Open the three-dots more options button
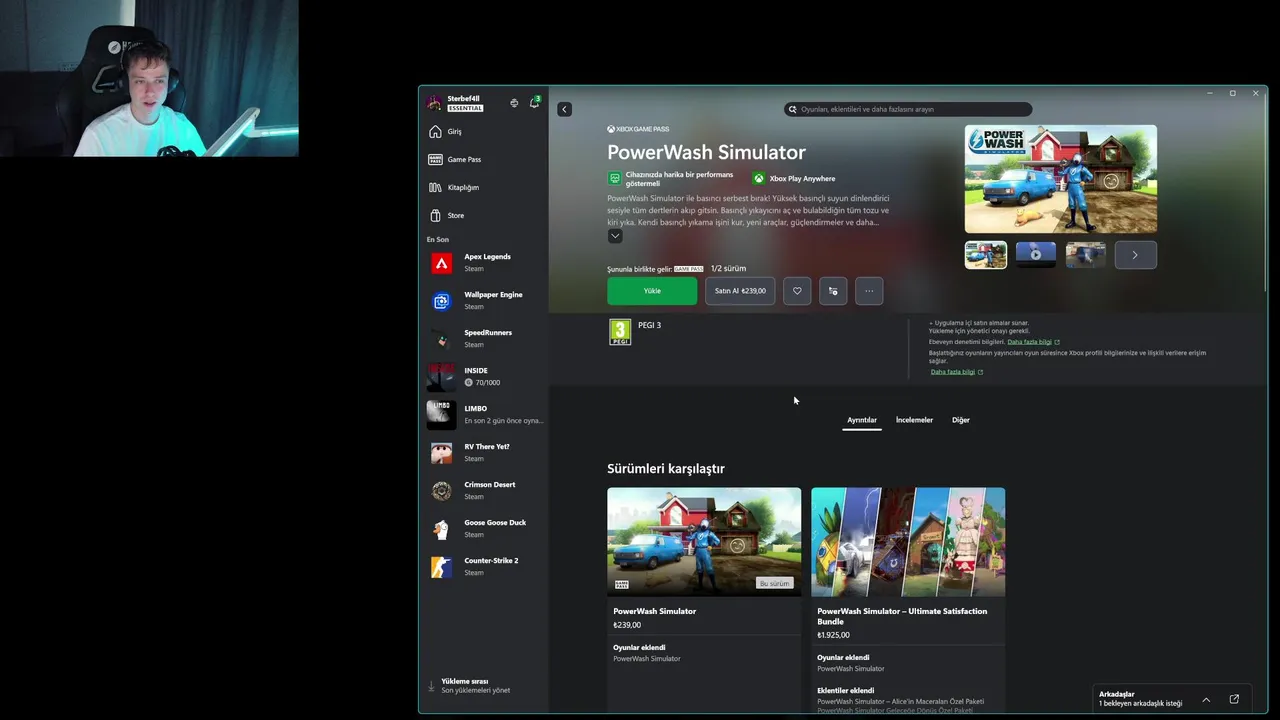 click(x=869, y=291)
